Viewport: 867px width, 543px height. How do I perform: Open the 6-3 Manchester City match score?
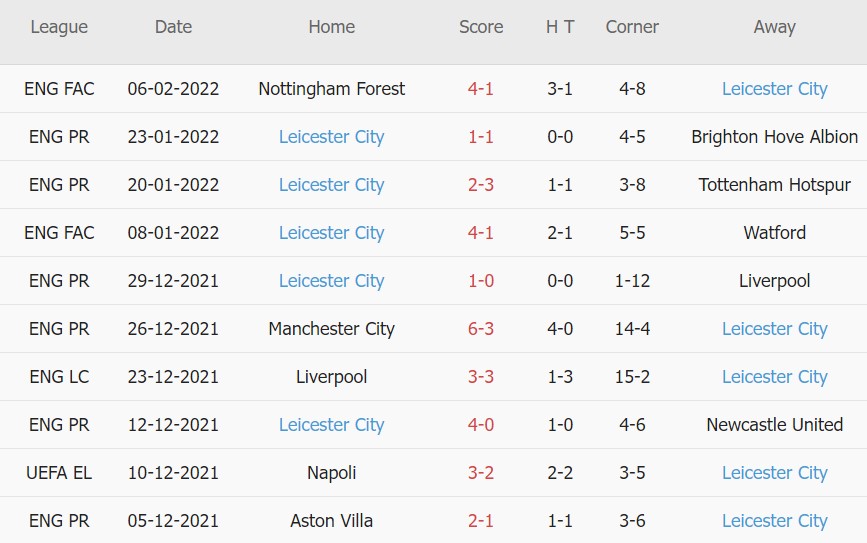pyautogui.click(x=481, y=329)
